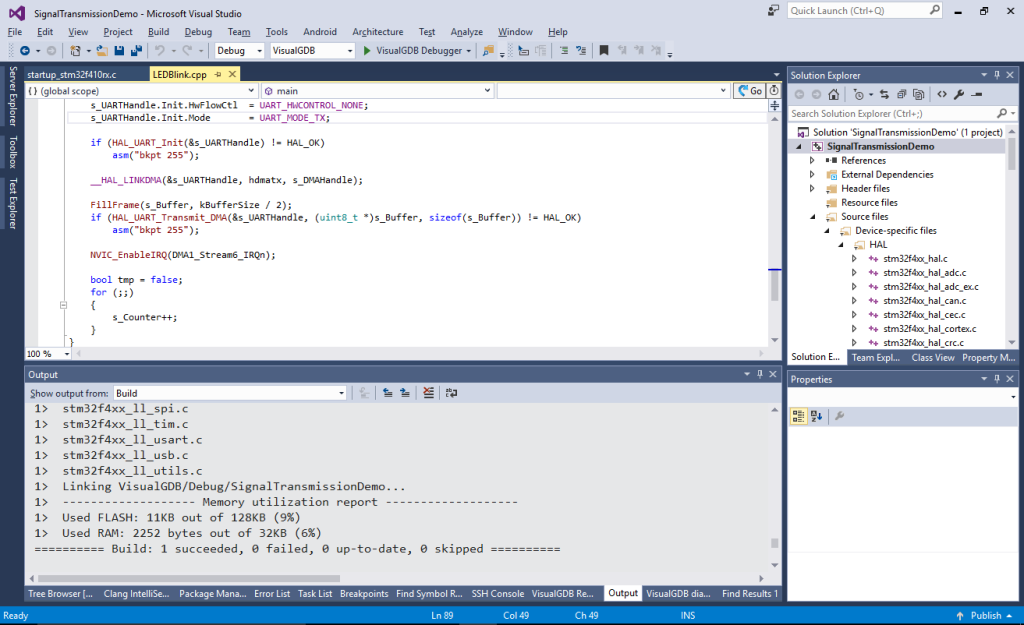Start debugging with VisualGDB Debugger

pos(367,50)
